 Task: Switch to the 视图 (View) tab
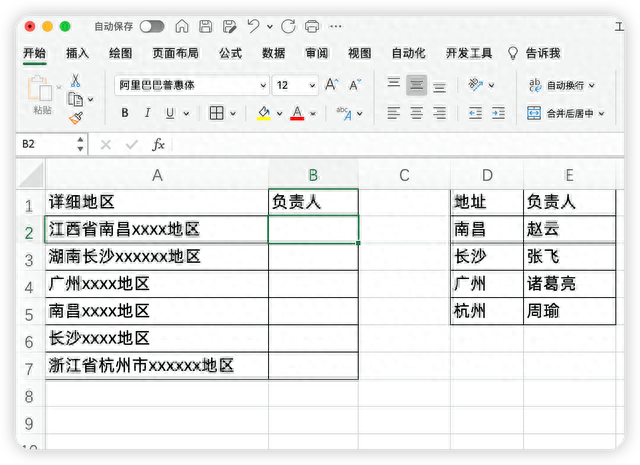pos(360,53)
